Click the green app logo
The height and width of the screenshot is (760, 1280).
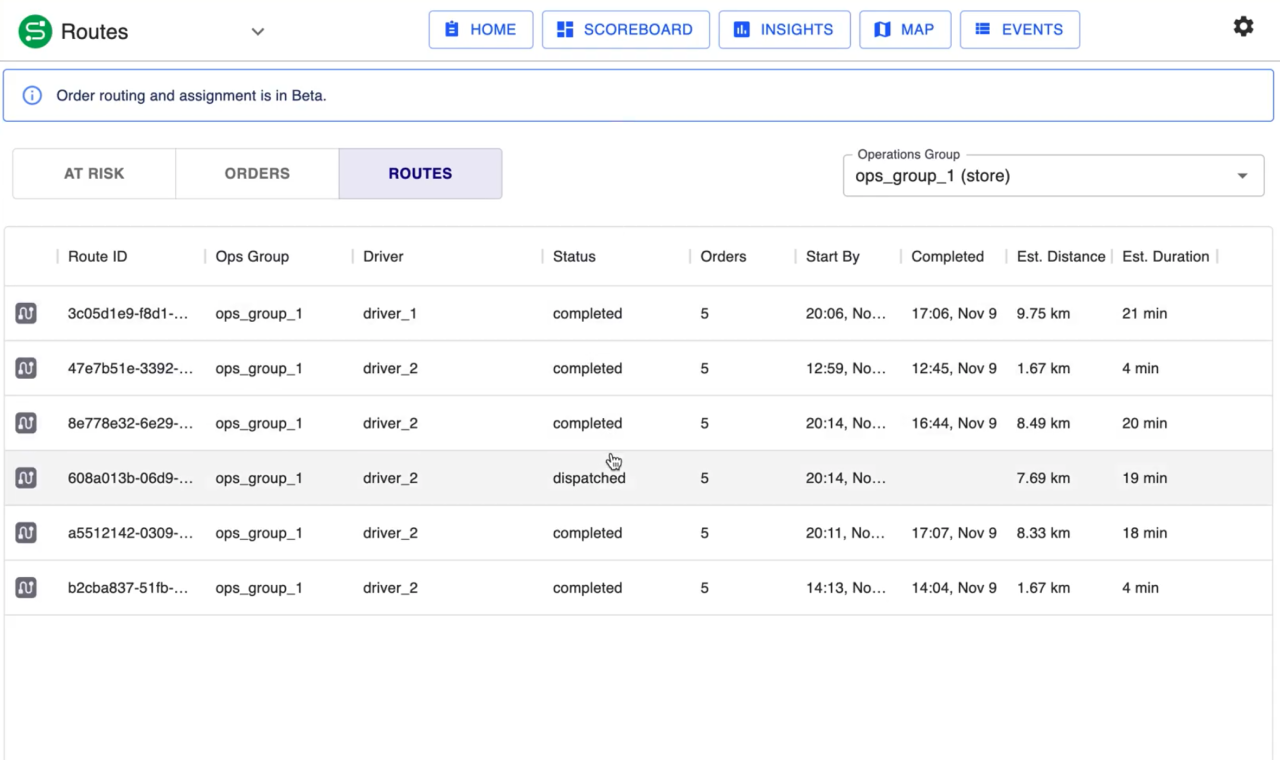(35, 31)
